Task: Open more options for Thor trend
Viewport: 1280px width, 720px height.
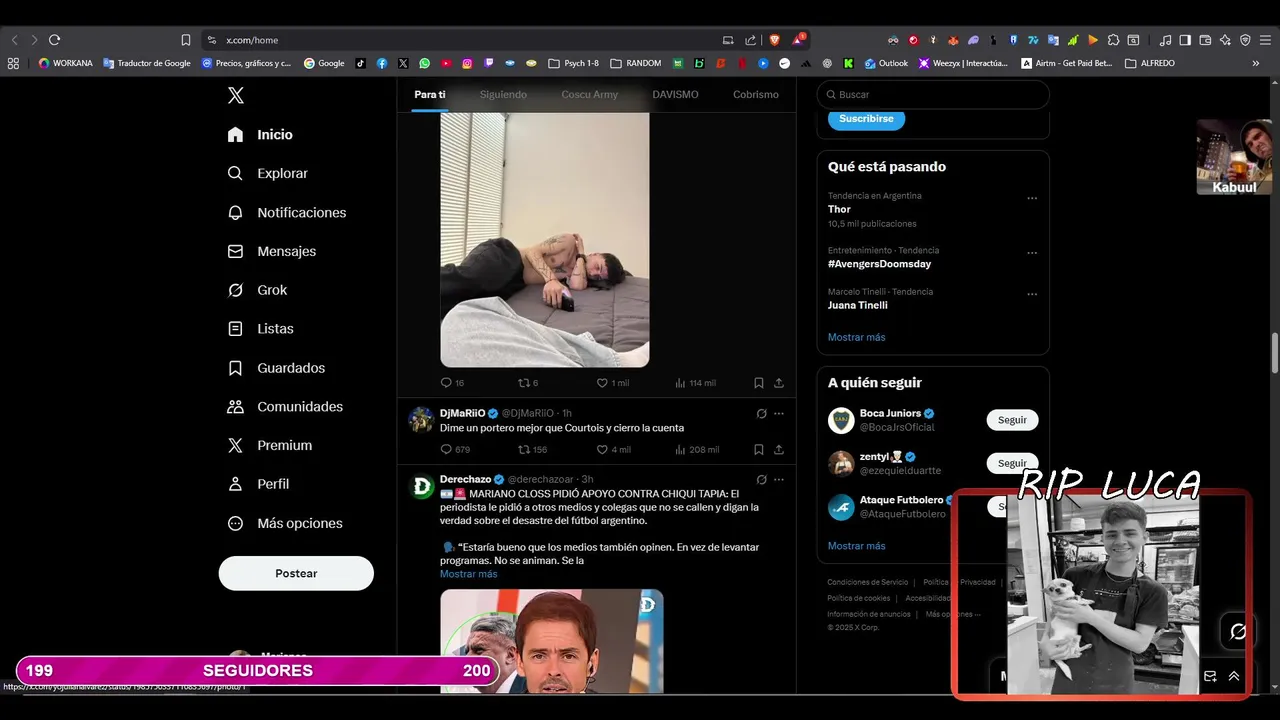Action: [1032, 198]
